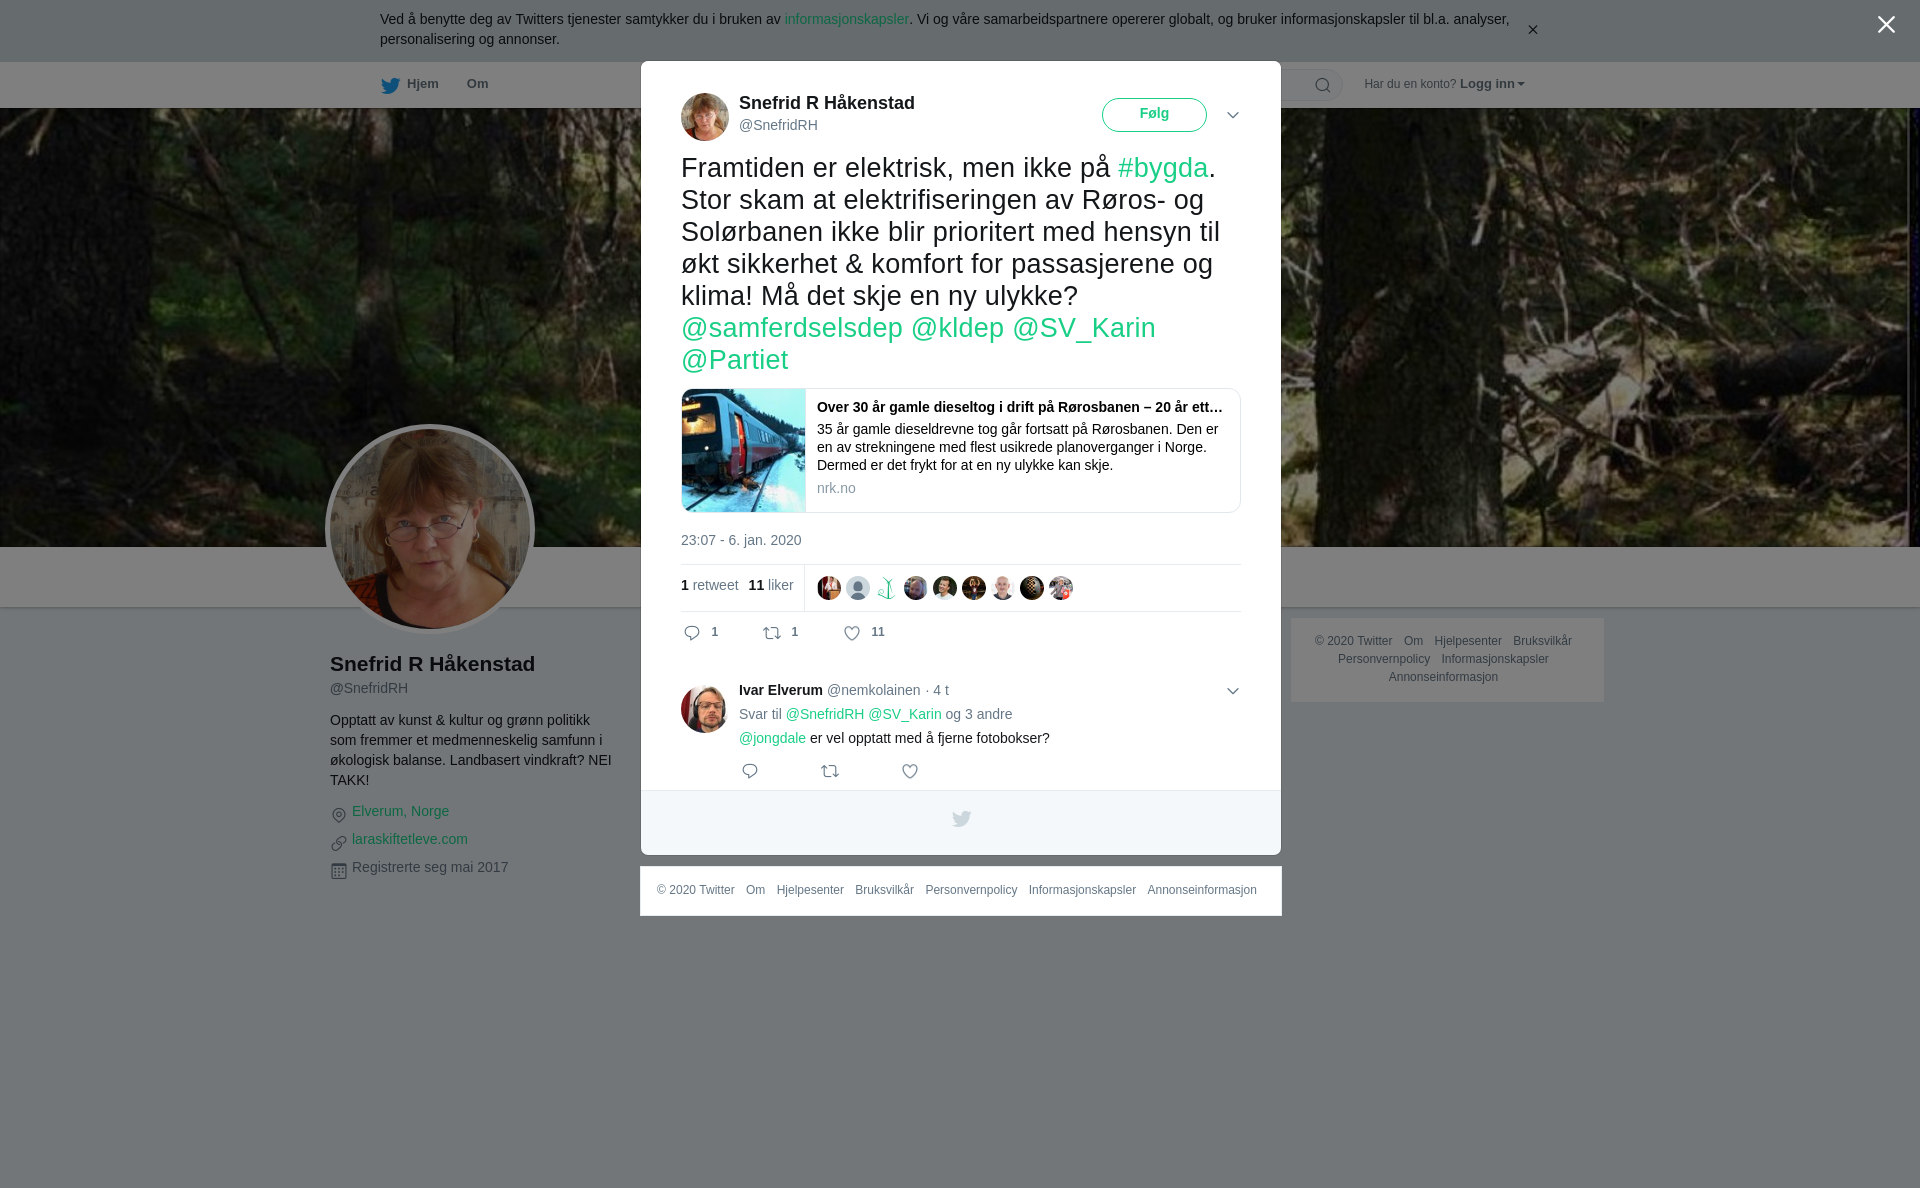
Task: Click the retweet icon under main tweet
Action: coord(773,633)
